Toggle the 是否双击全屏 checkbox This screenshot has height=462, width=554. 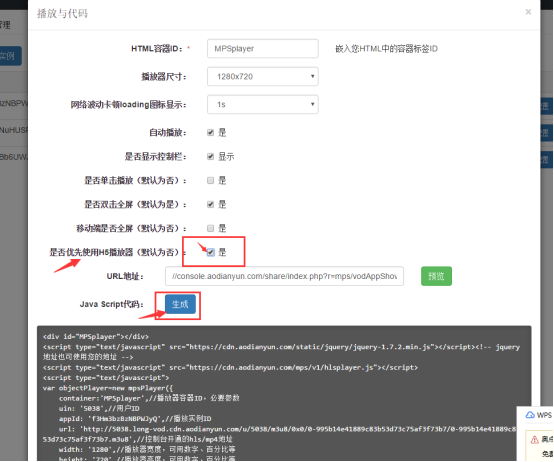pos(211,204)
